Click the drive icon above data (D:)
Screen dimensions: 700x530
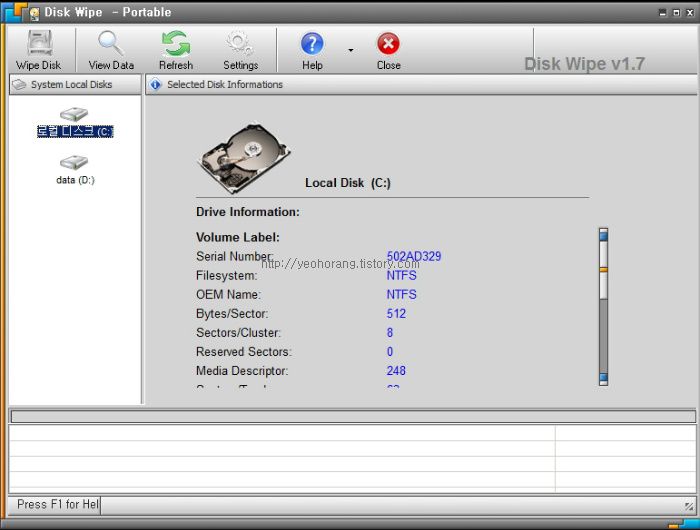(74, 163)
